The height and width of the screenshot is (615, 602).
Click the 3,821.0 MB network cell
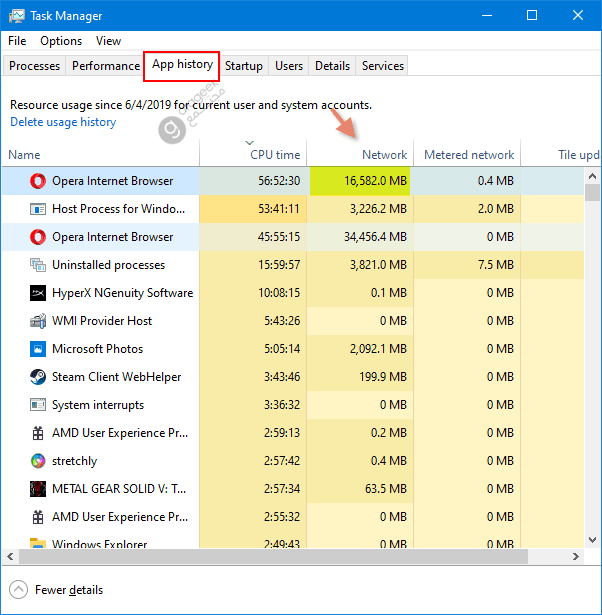[x=360, y=265]
